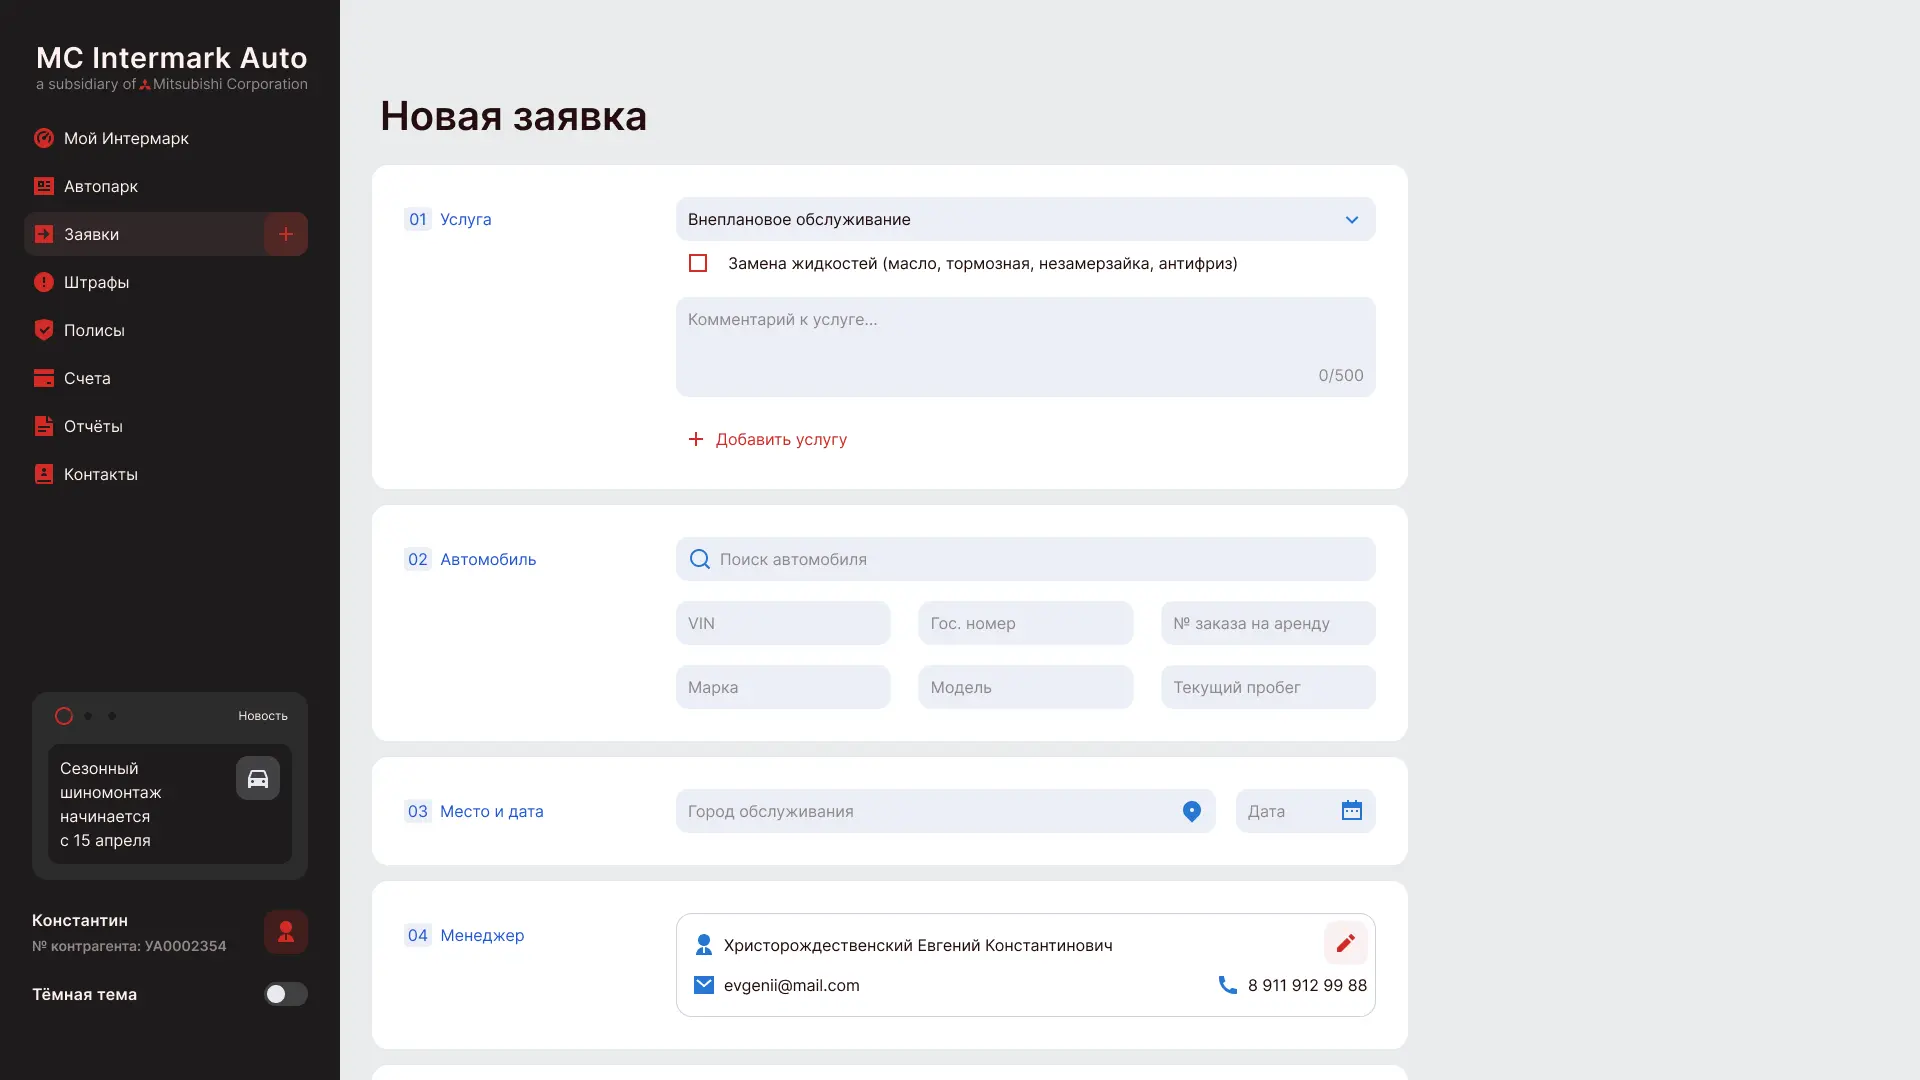Image resolution: width=1920 pixels, height=1080 pixels.
Task: Open the calendar date picker icon
Action: [1352, 811]
